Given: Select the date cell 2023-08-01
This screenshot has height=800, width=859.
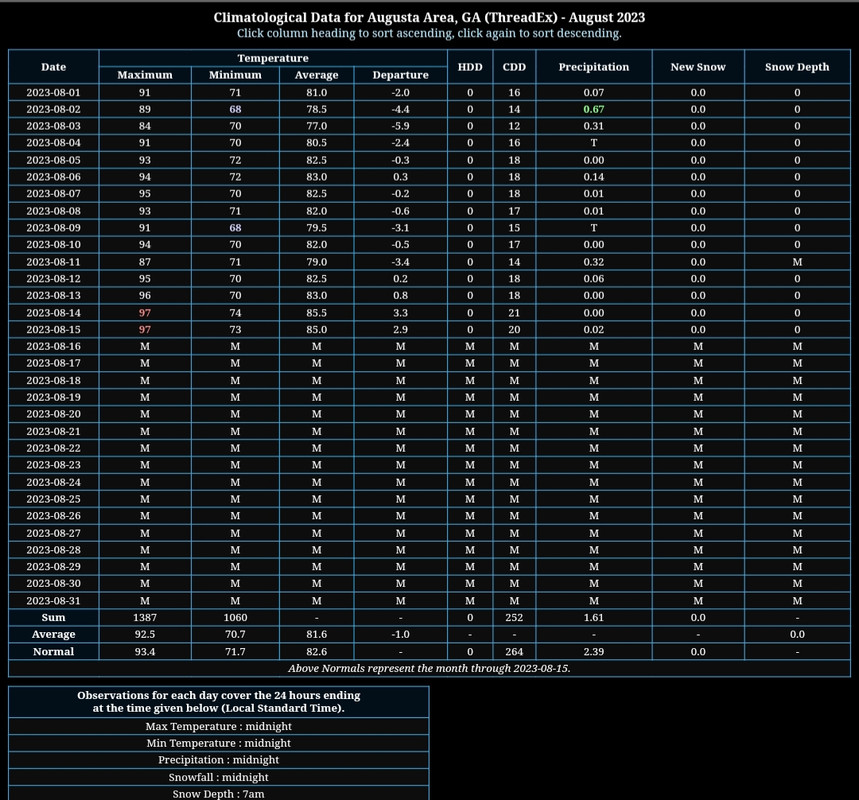Looking at the screenshot, I should pos(53,93).
